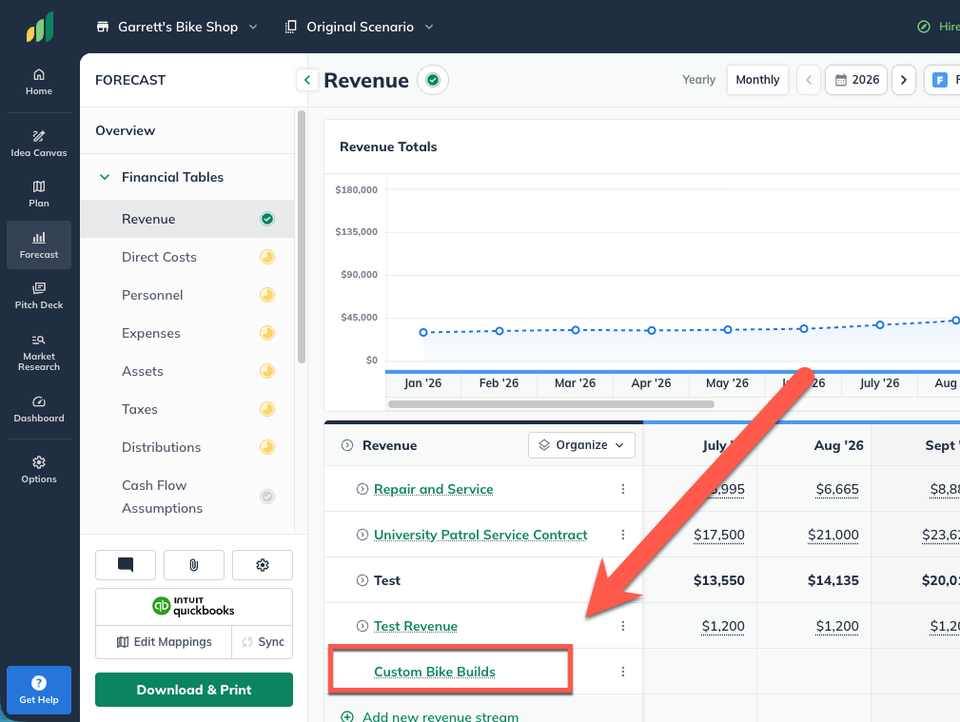This screenshot has height=722, width=960.
Task: Click the paperclip attachments button
Action: coord(193,565)
